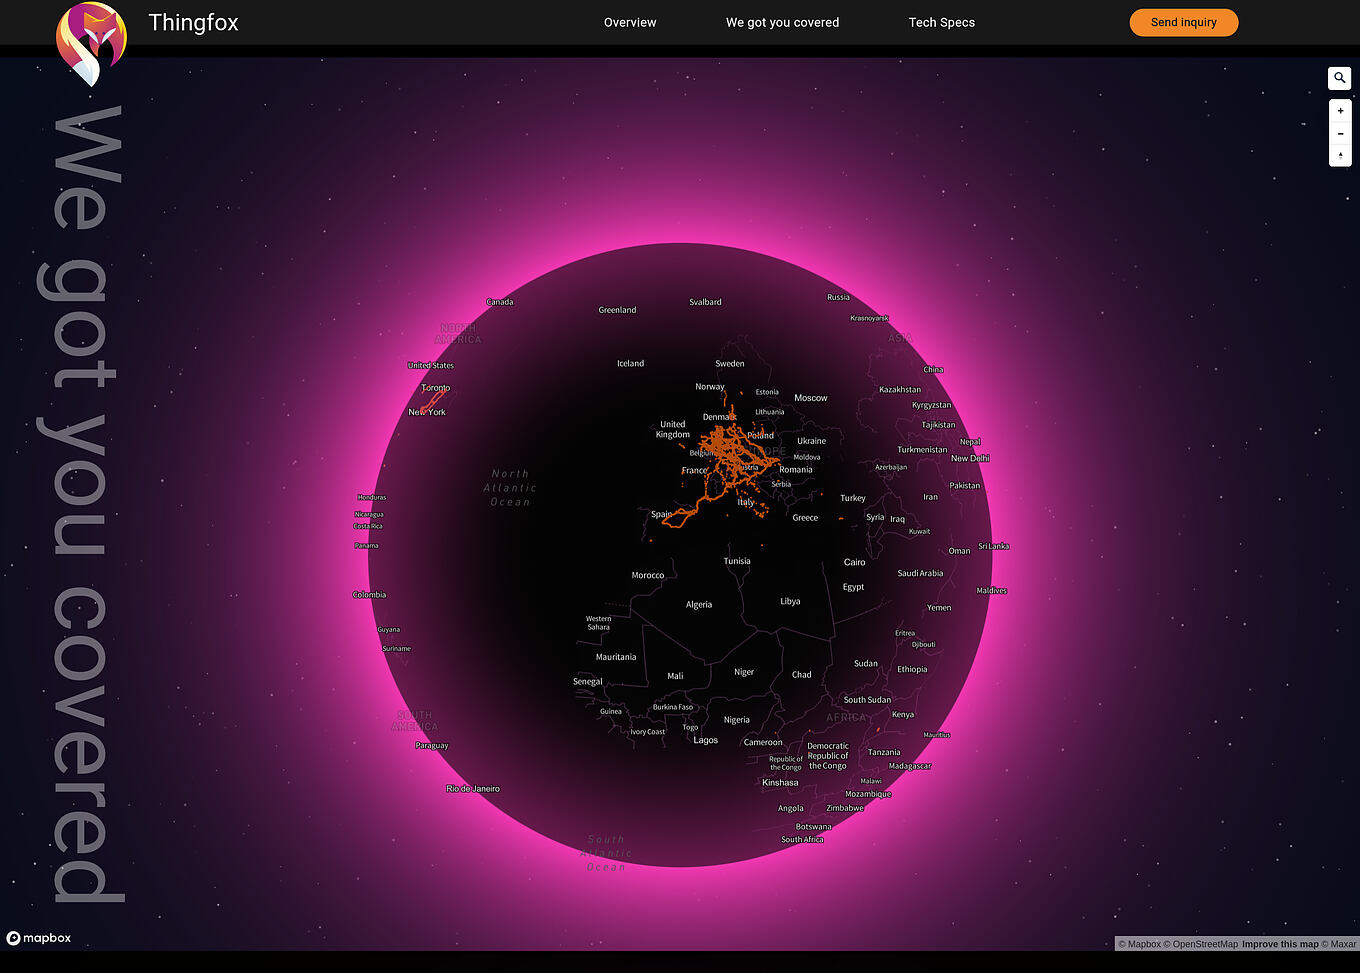Click the Greenland label on the globe

(x=617, y=310)
